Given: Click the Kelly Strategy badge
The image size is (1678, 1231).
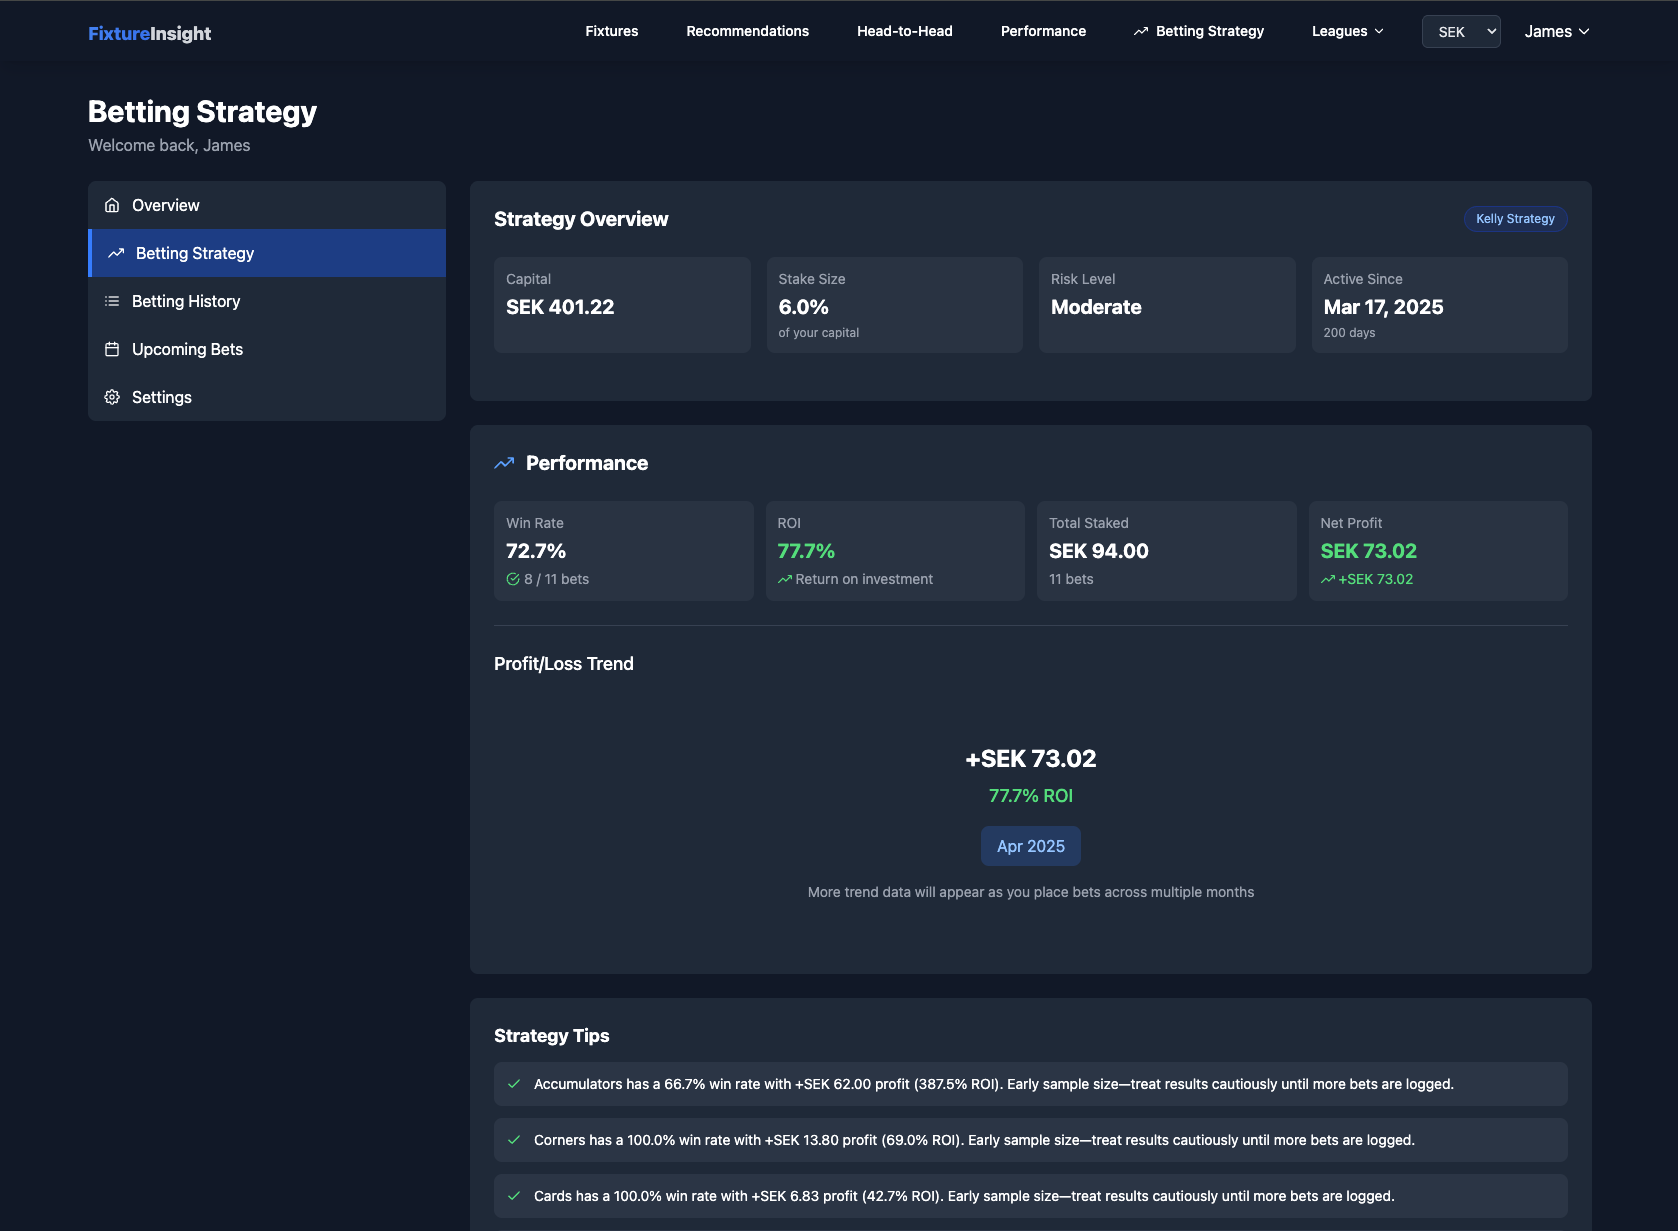Looking at the screenshot, I should 1515,219.
